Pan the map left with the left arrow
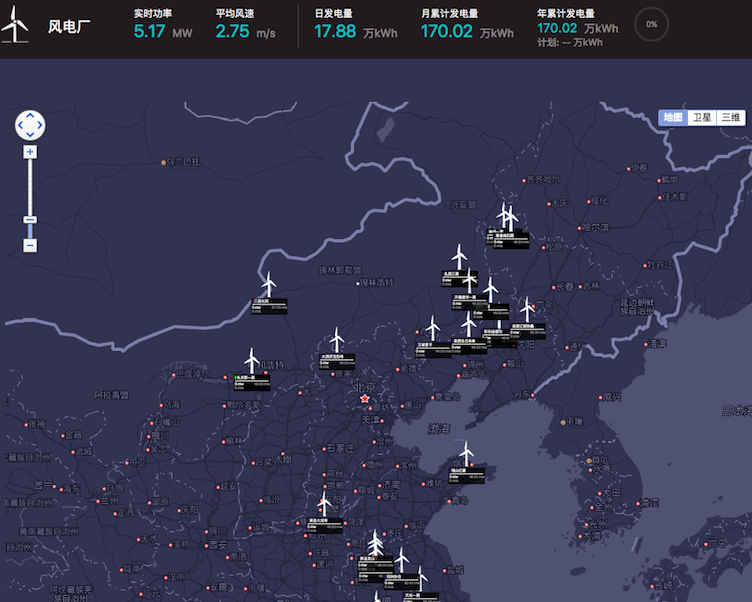 [21, 125]
